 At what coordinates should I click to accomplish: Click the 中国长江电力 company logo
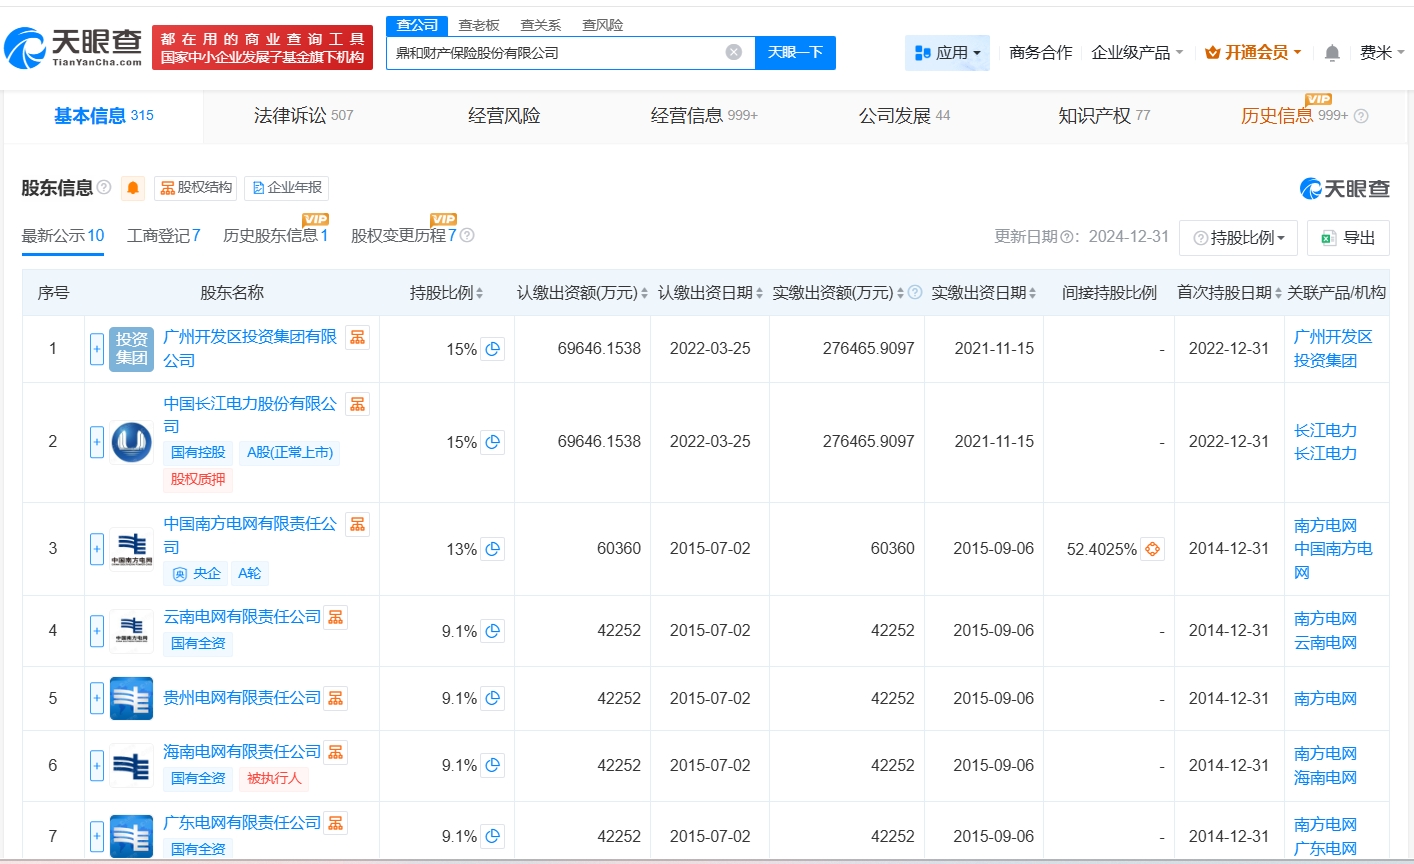131,442
